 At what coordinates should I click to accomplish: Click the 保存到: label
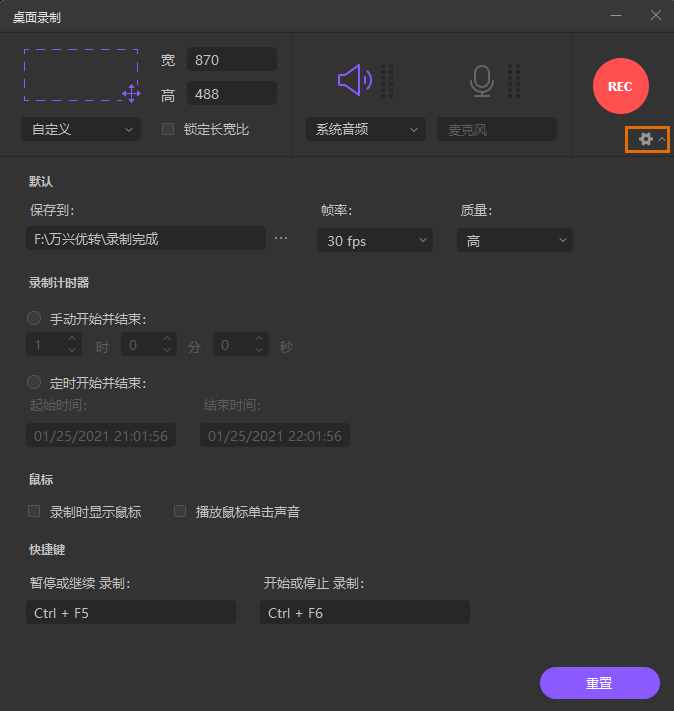[x=52, y=210]
